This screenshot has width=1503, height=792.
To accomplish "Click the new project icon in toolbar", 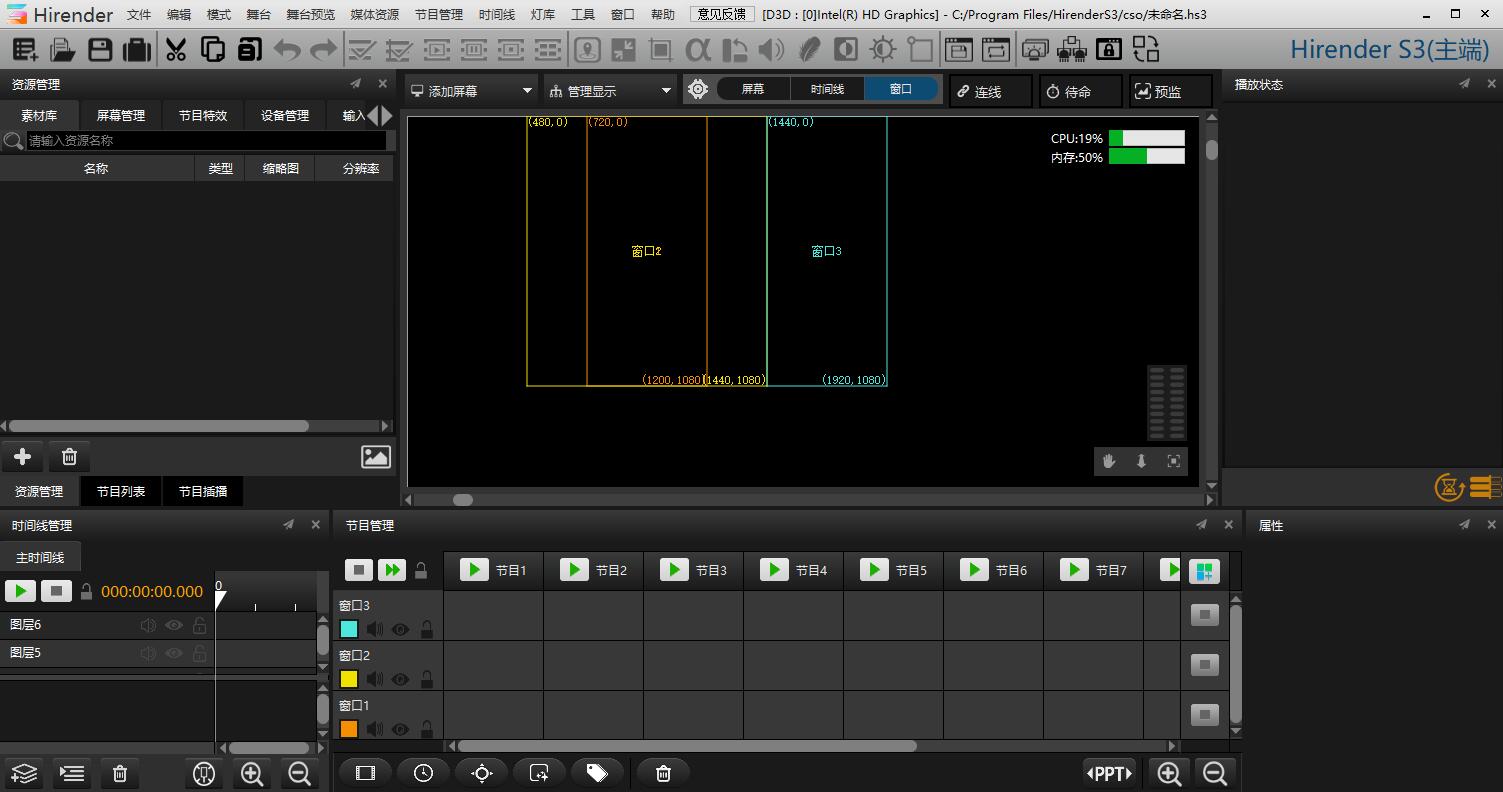I will (x=25, y=49).
